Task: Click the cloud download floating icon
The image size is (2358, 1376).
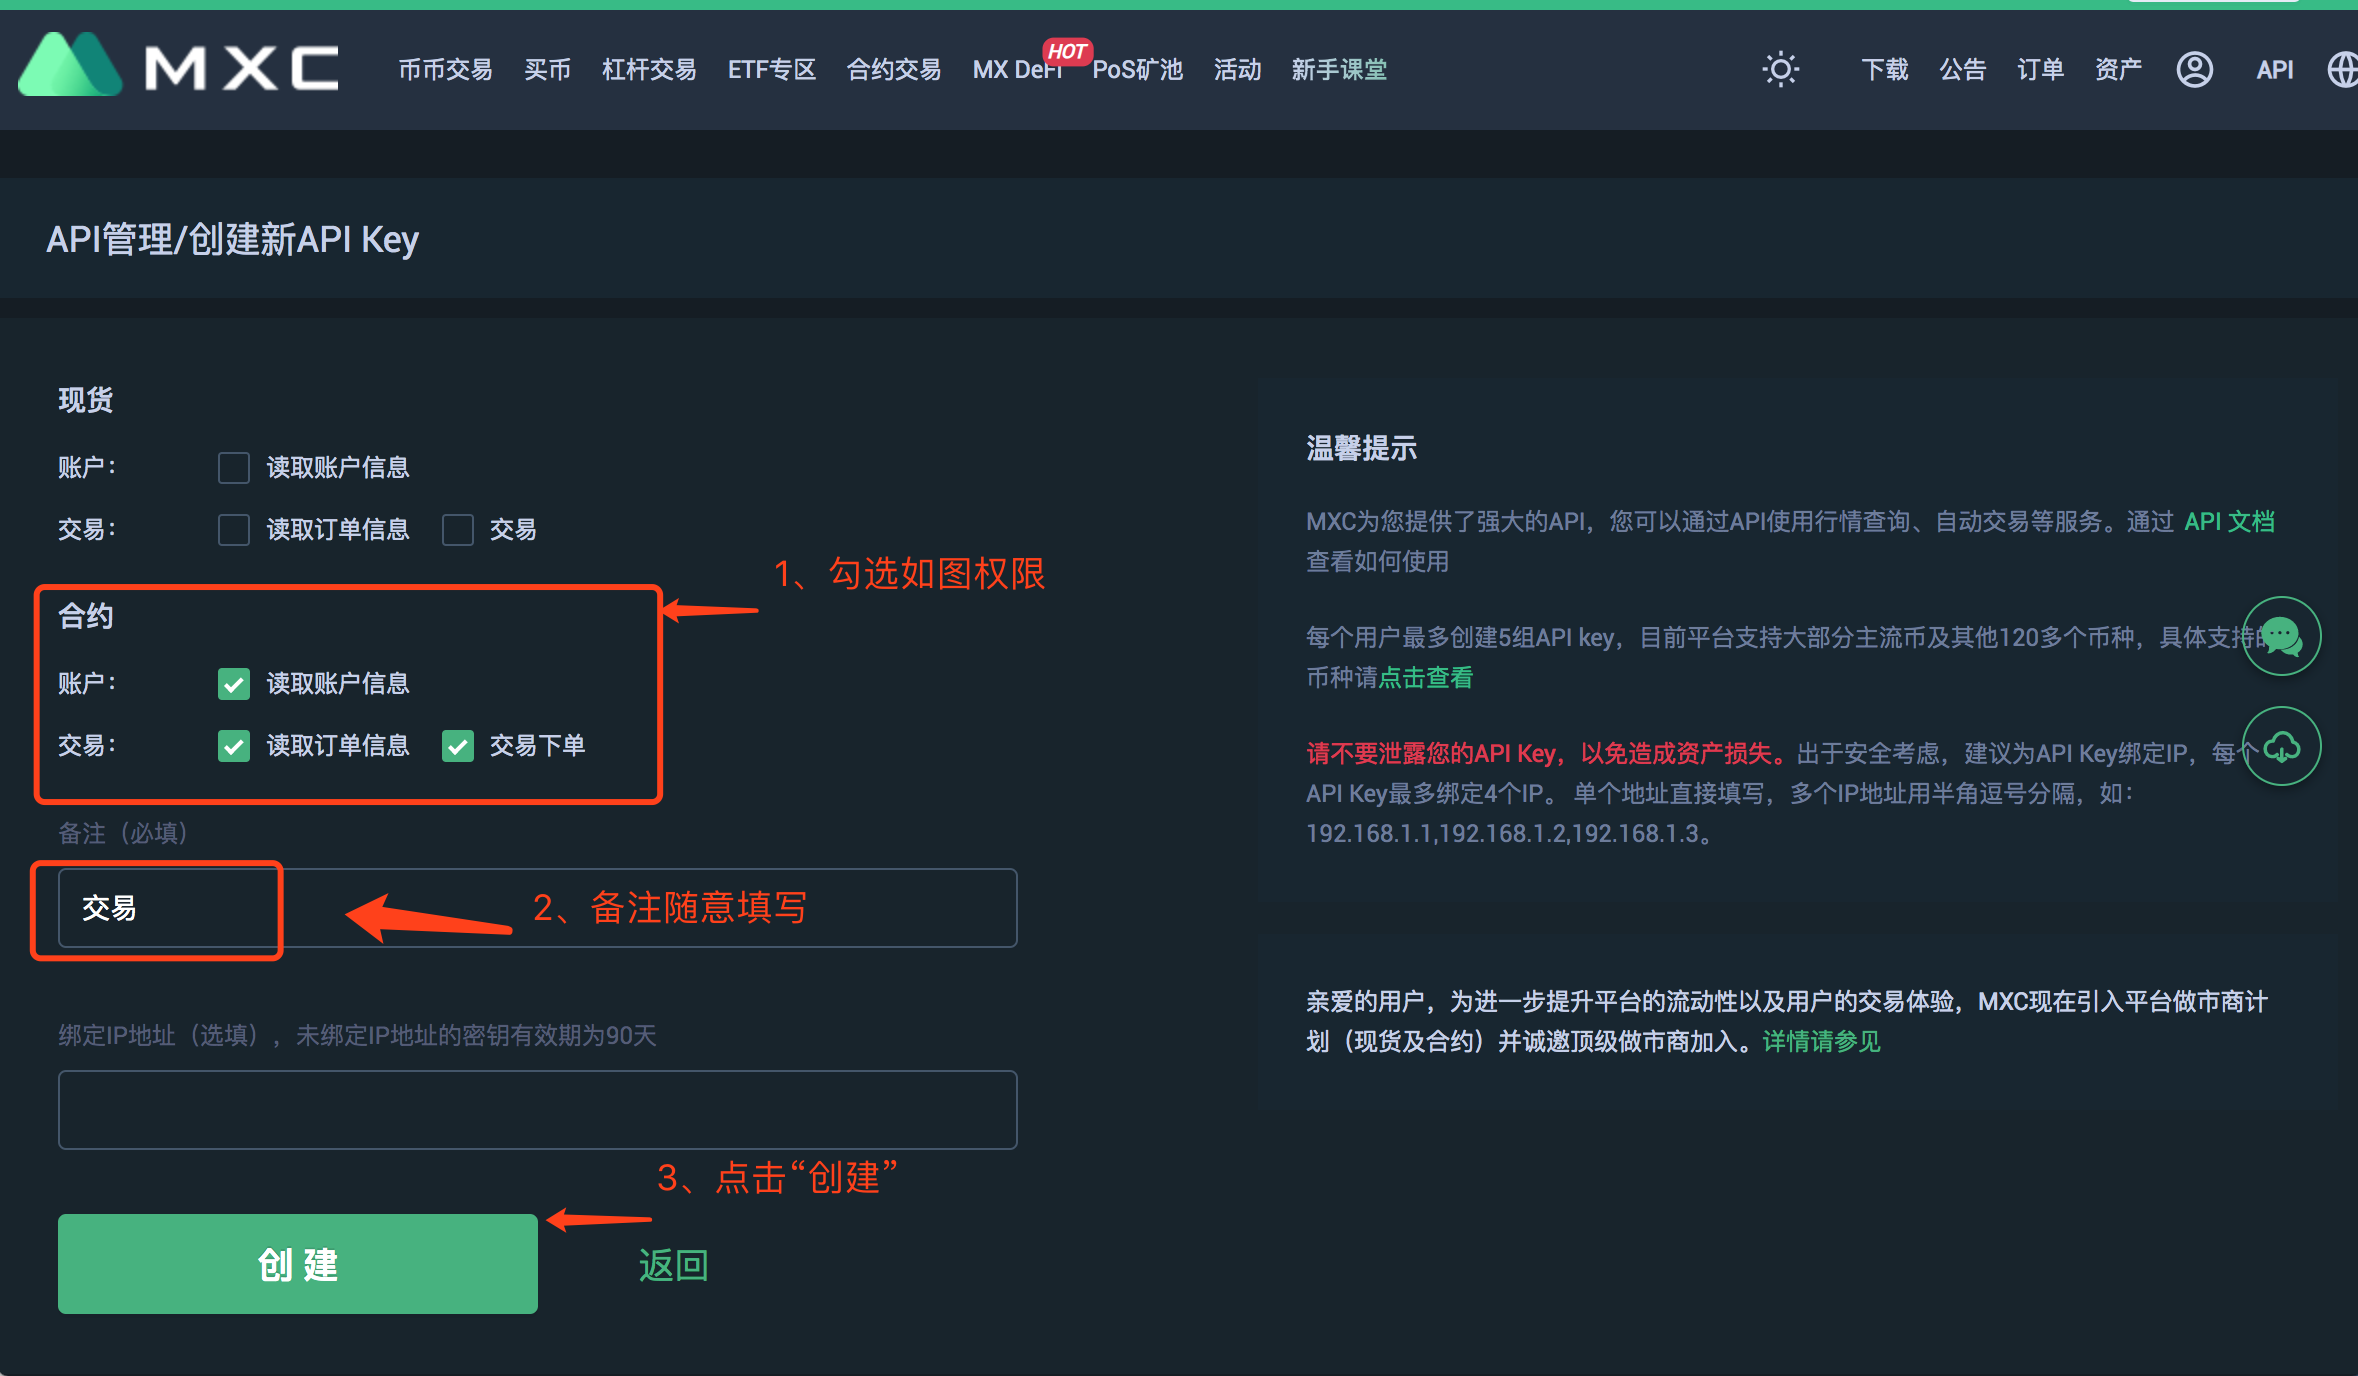Action: click(x=2281, y=746)
